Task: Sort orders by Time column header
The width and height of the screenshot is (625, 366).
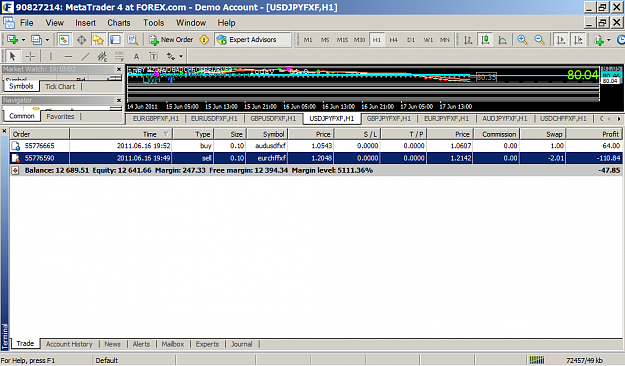Action: (x=121, y=134)
